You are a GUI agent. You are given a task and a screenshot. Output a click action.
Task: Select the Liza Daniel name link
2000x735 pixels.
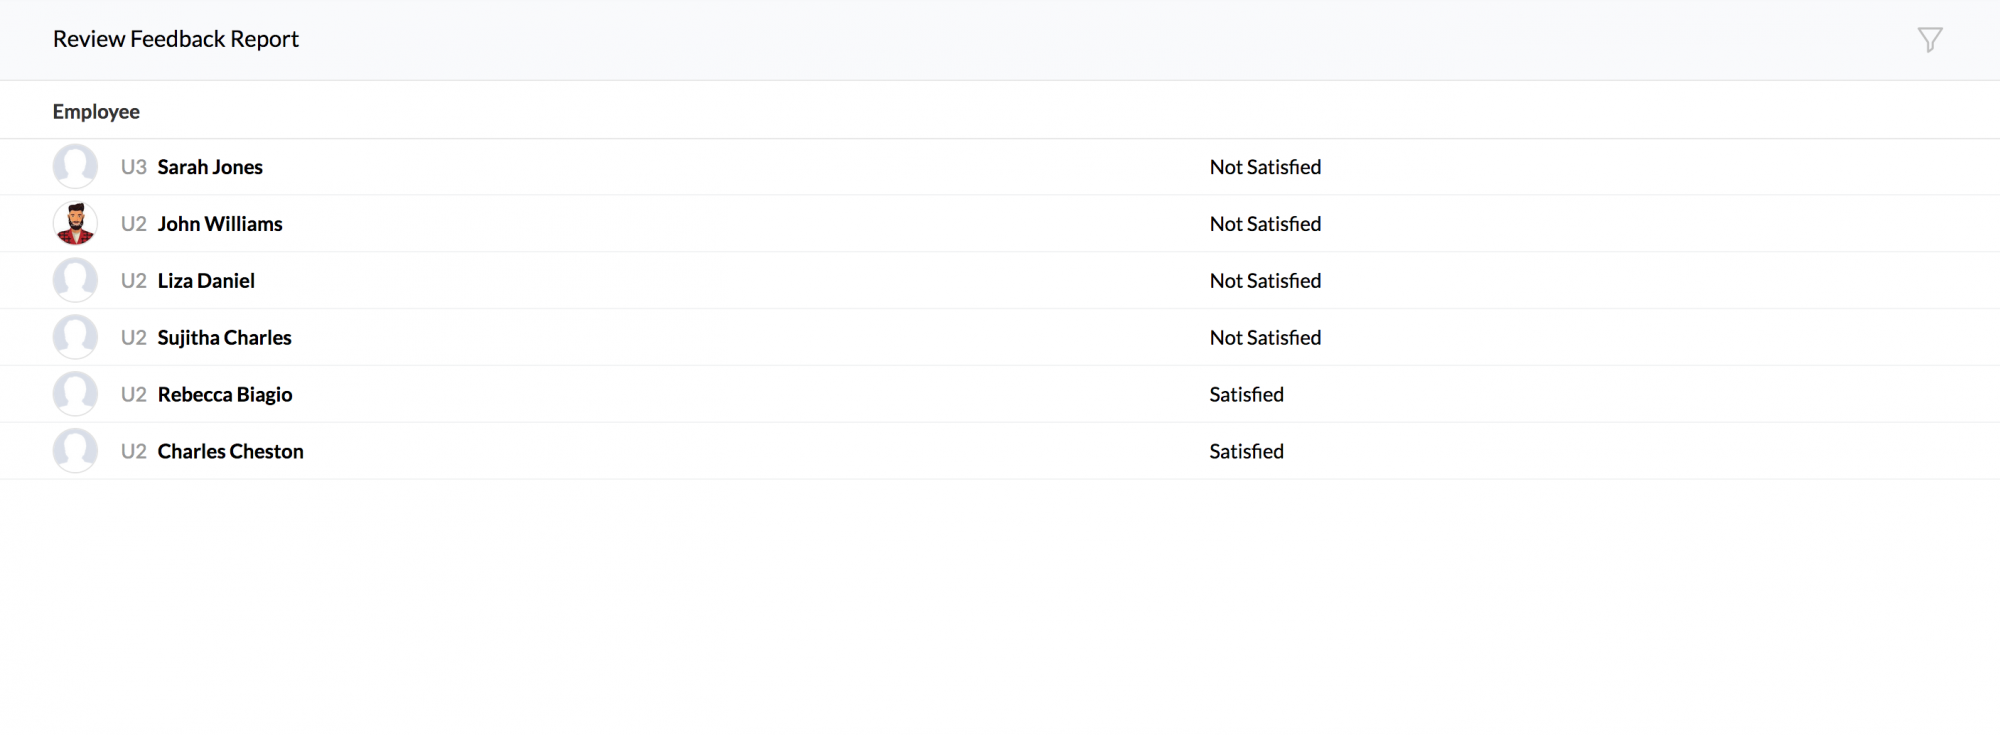206,281
